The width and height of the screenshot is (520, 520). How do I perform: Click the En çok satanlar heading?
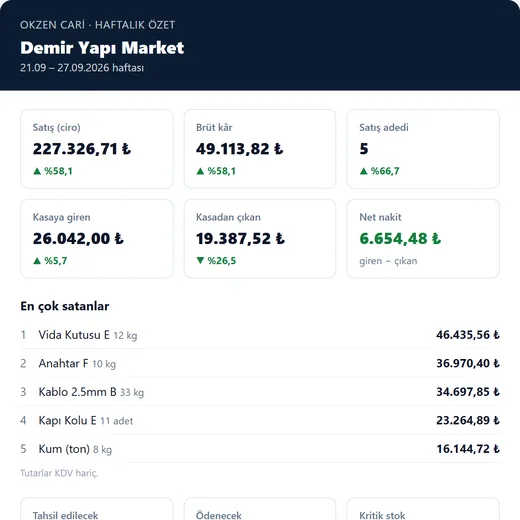pyautogui.click(x=65, y=306)
